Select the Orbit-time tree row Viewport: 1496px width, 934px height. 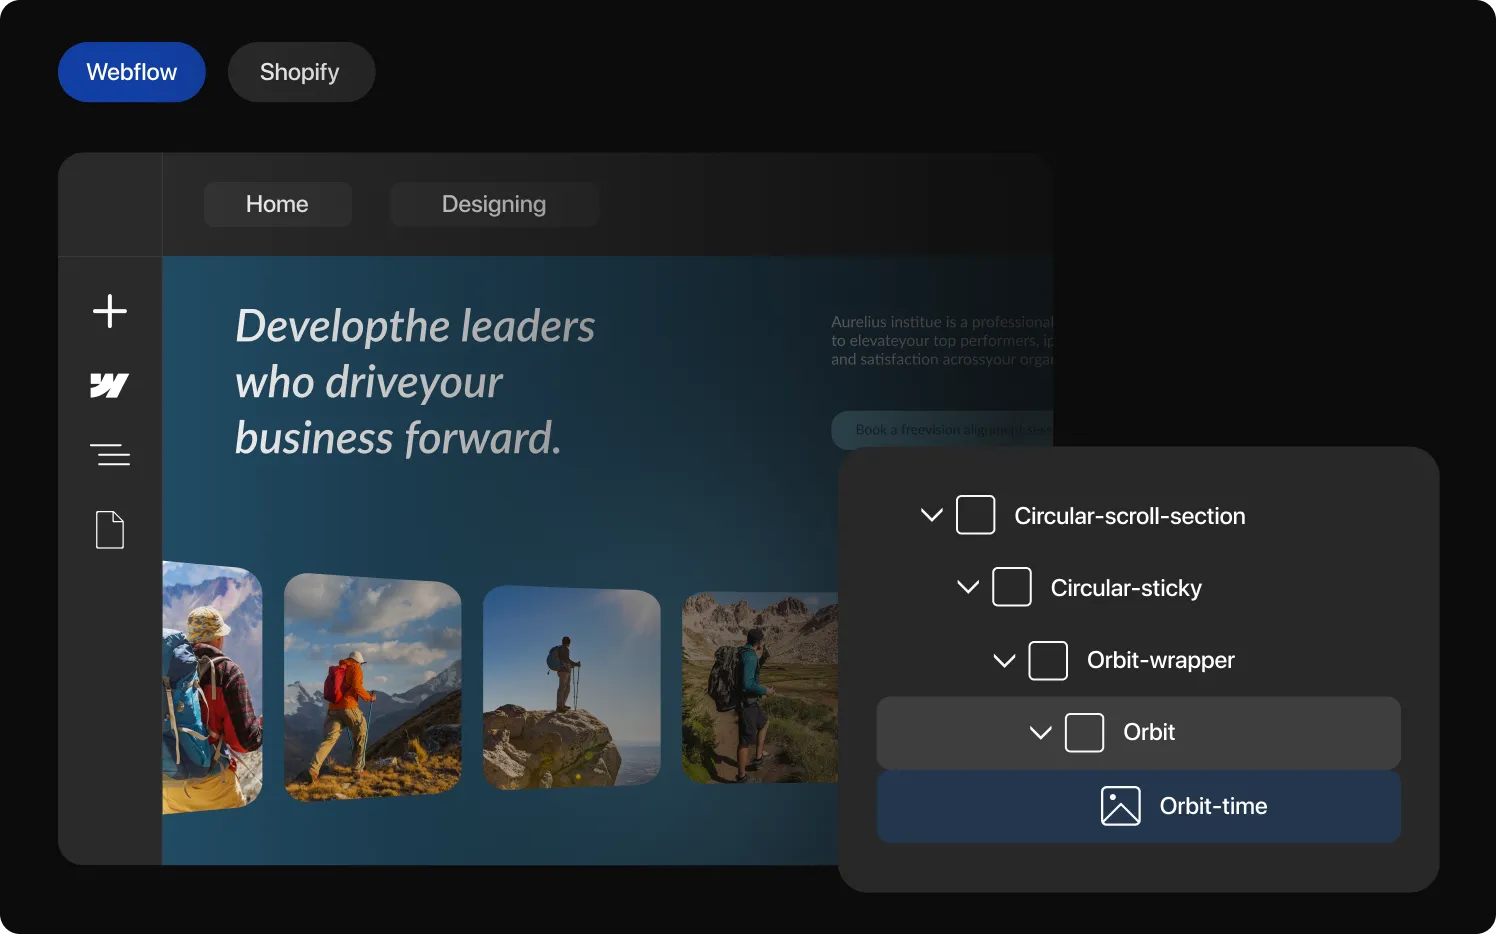point(1139,806)
